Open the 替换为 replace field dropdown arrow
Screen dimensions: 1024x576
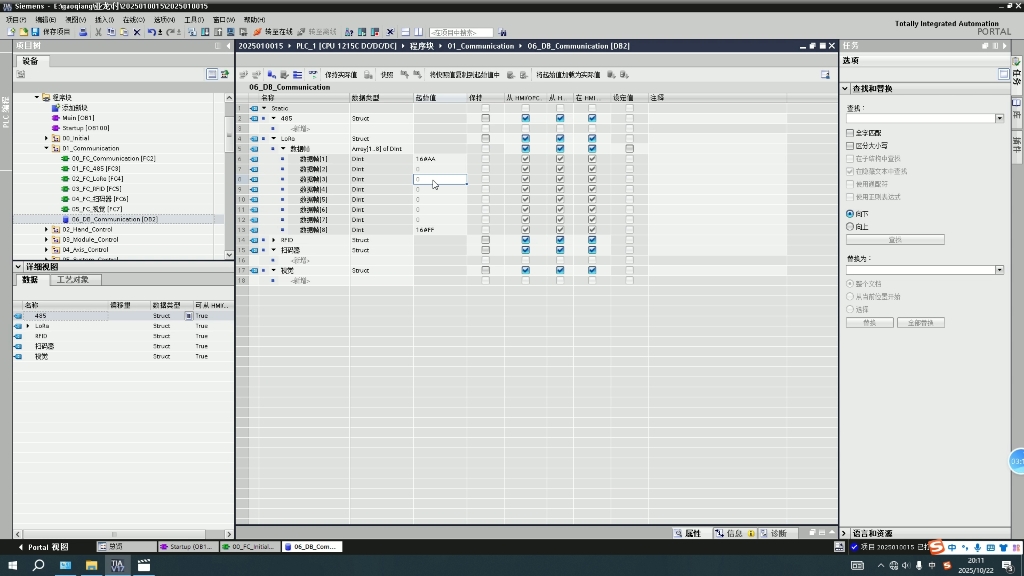pos(999,270)
